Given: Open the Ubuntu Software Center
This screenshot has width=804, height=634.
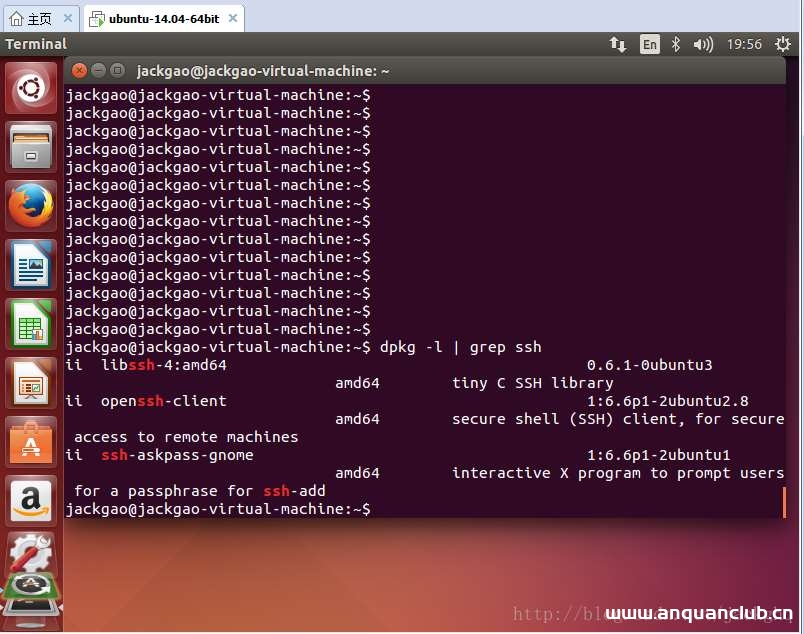Looking at the screenshot, I should click(x=30, y=440).
